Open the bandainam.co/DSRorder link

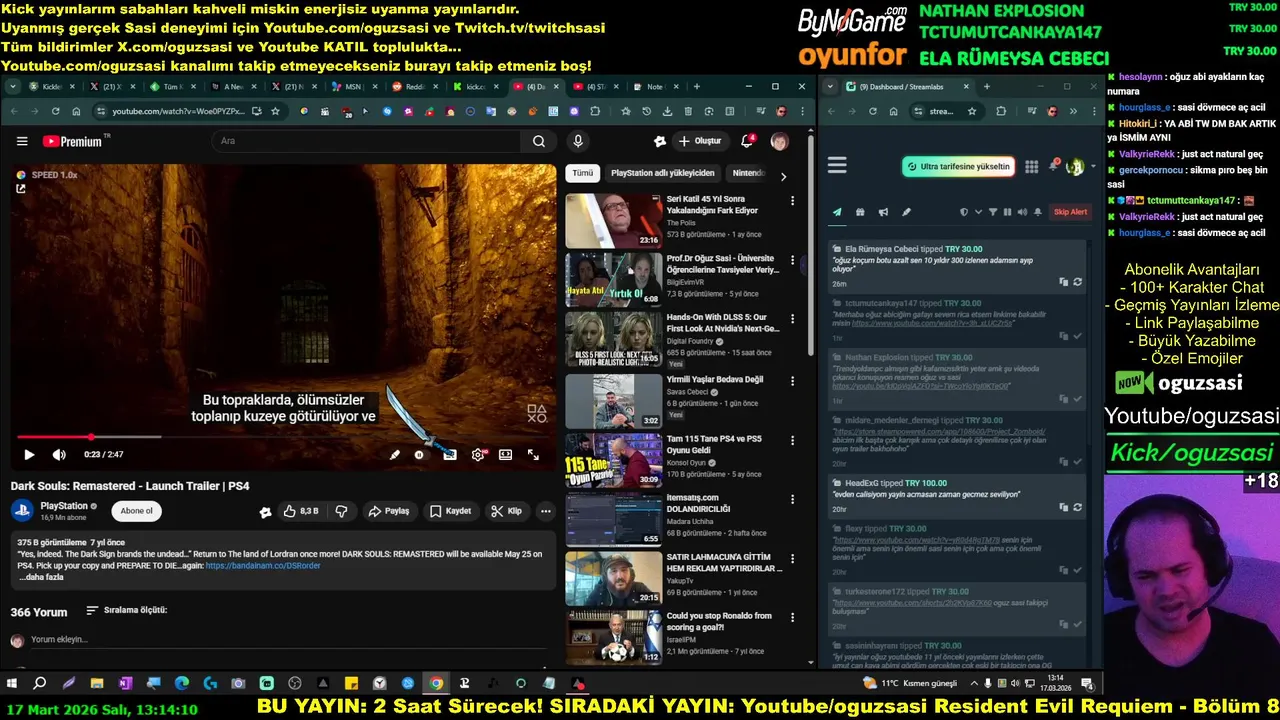click(263, 565)
